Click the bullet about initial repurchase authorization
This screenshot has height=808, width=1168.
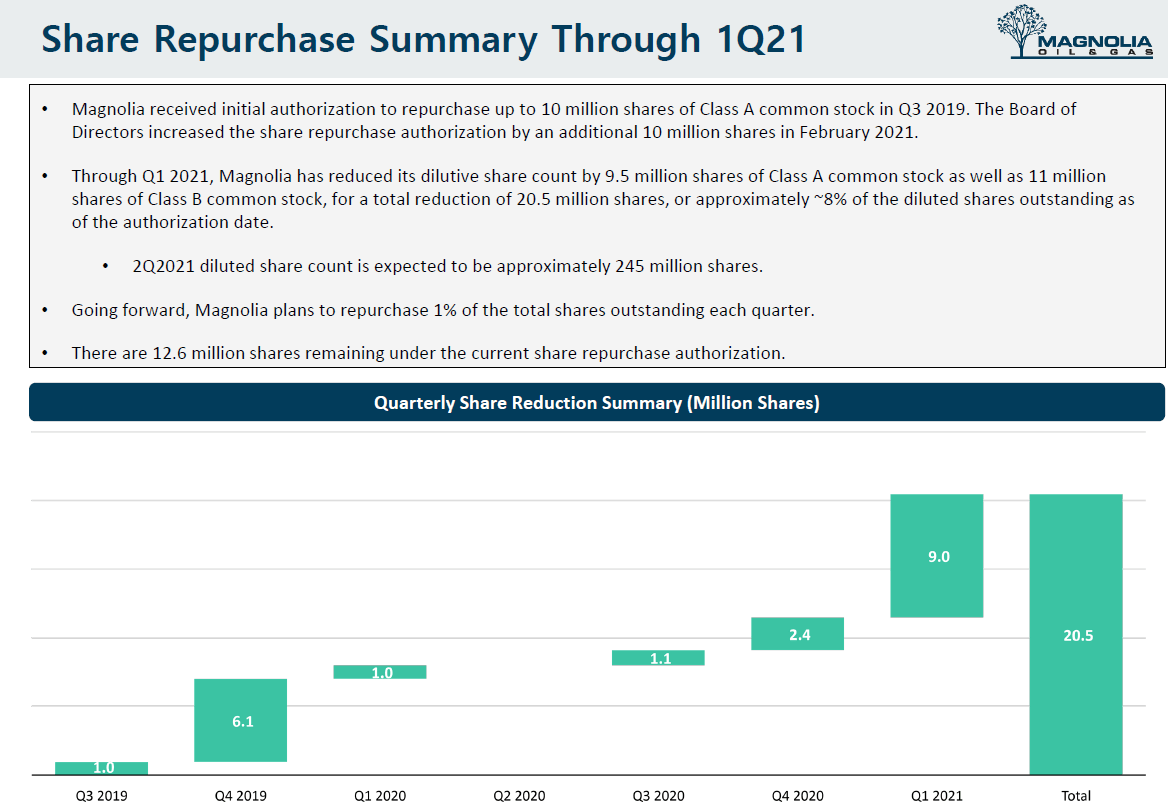click(573, 120)
